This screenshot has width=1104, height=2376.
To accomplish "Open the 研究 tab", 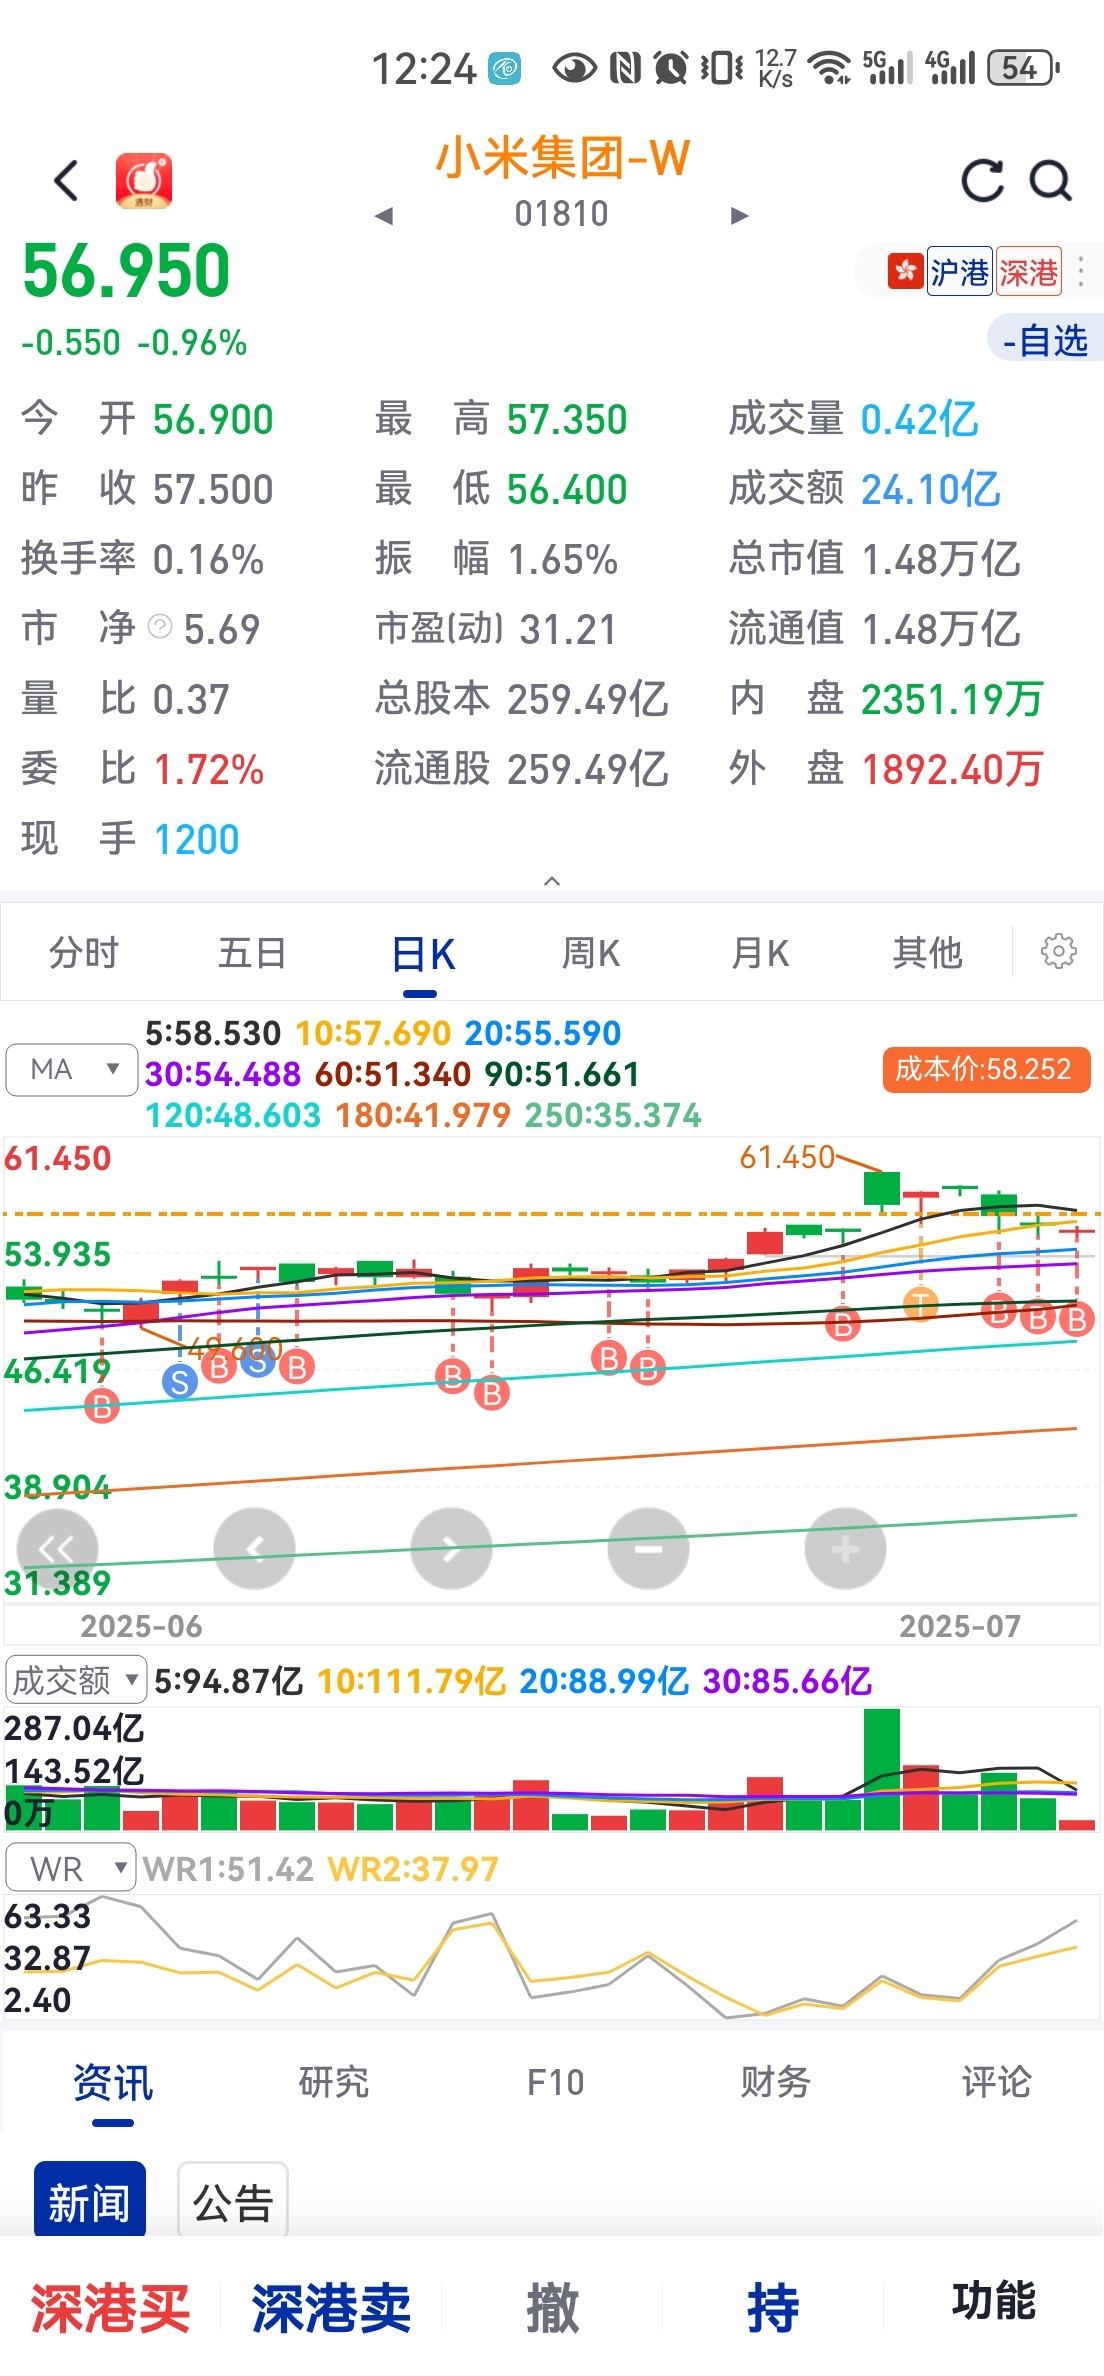I will pos(334,2082).
